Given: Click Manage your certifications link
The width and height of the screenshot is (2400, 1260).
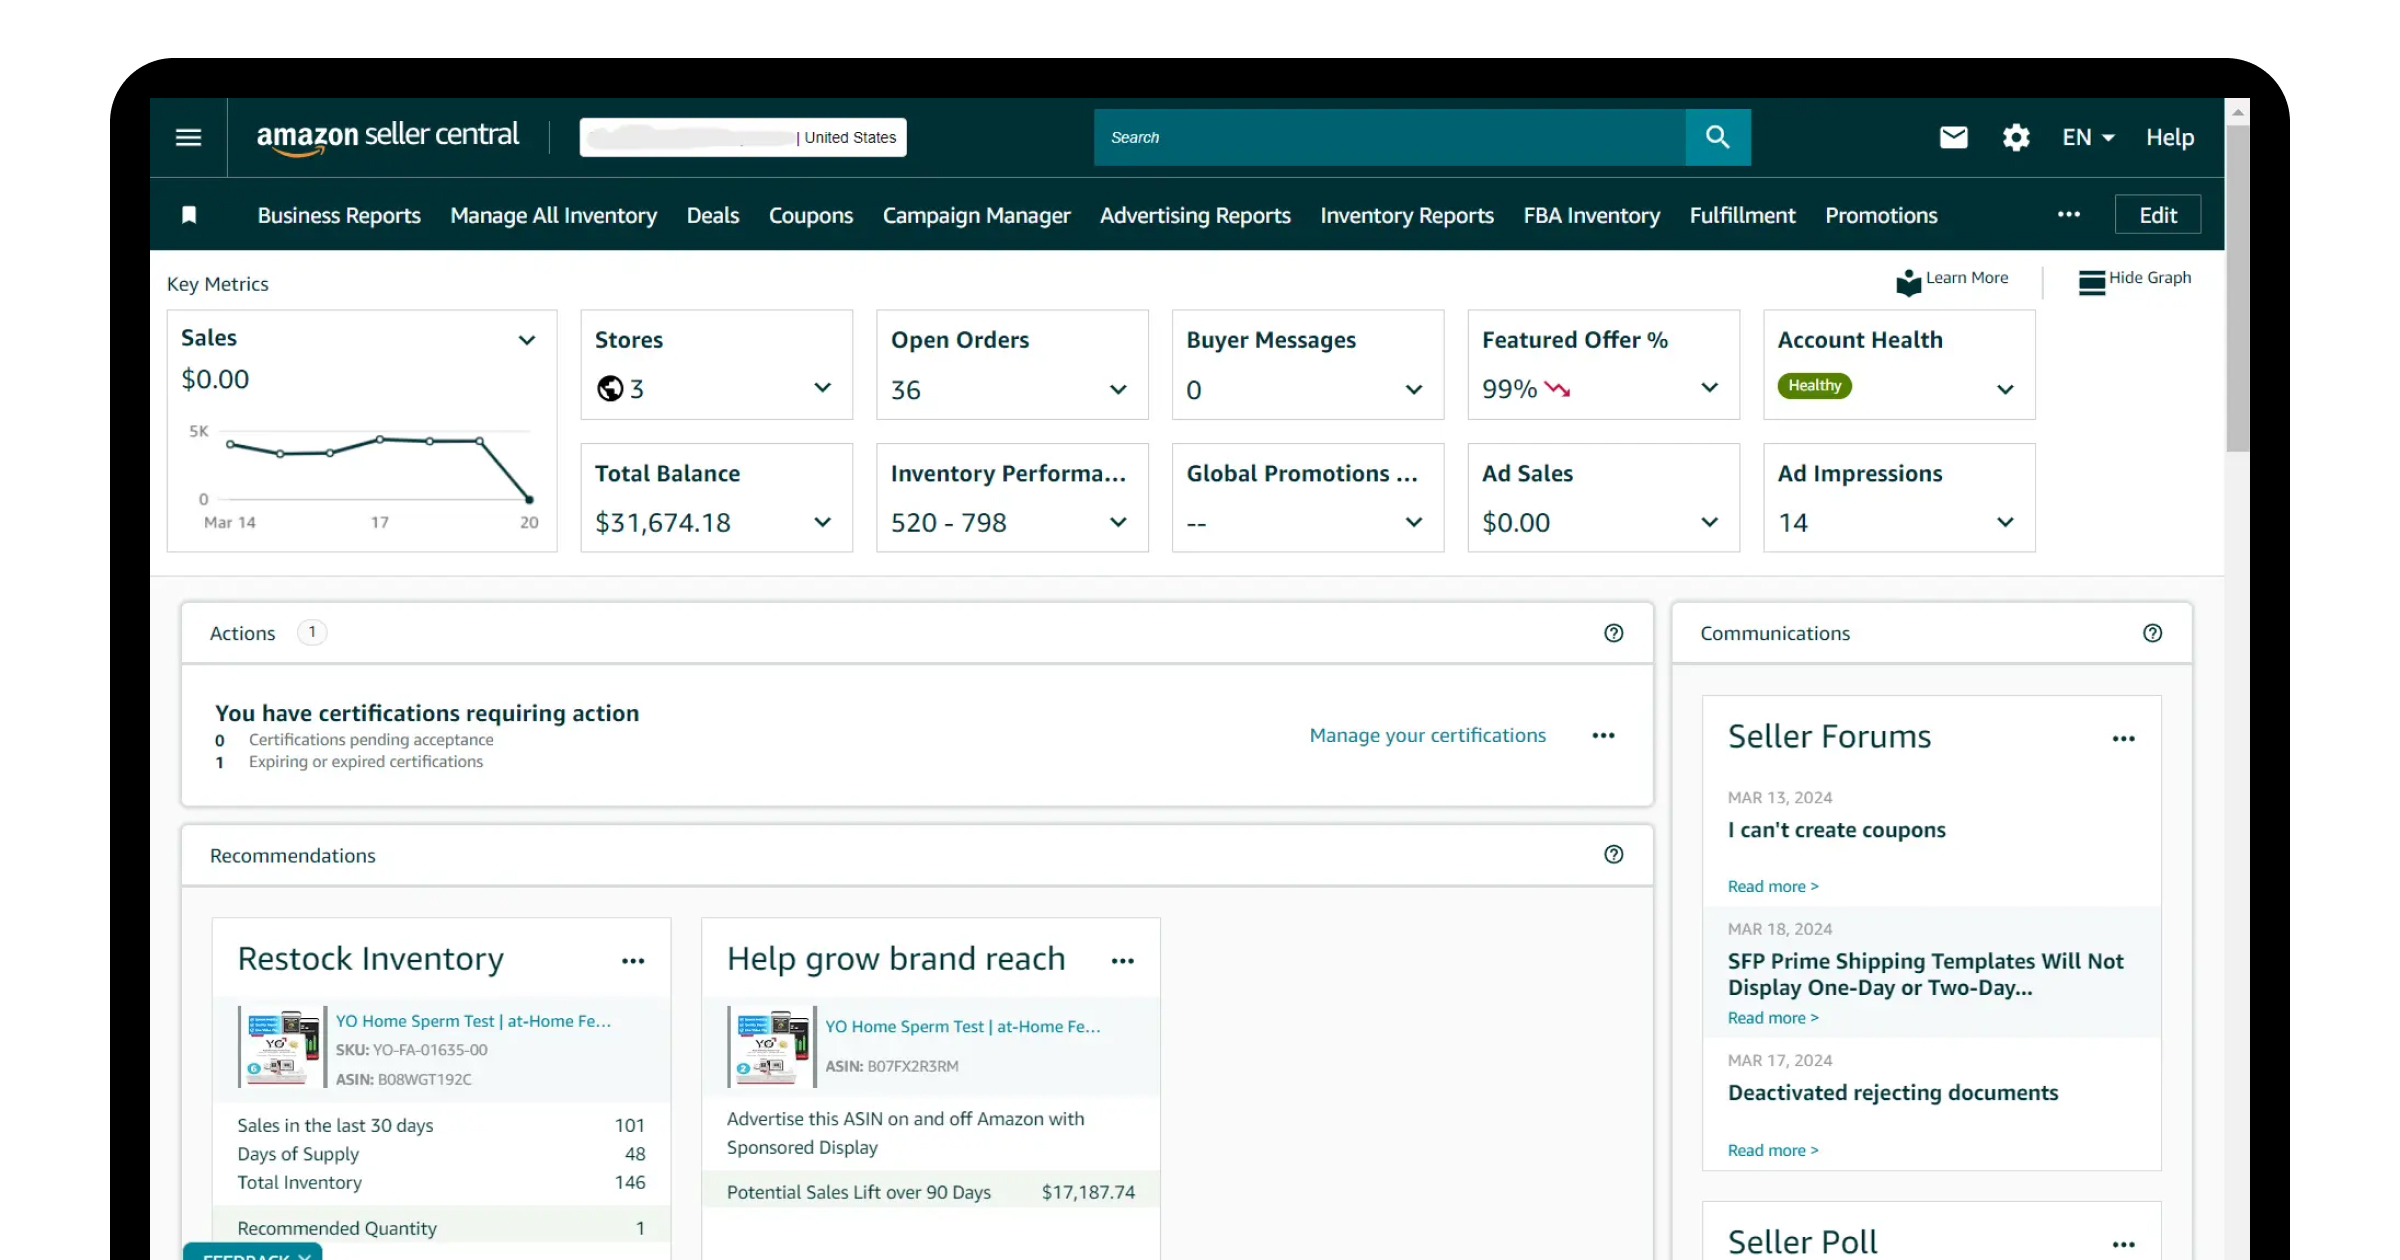Looking at the screenshot, I should [1427, 735].
